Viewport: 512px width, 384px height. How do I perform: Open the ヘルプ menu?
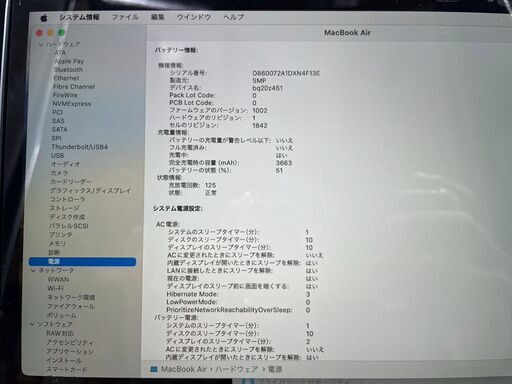234,17
